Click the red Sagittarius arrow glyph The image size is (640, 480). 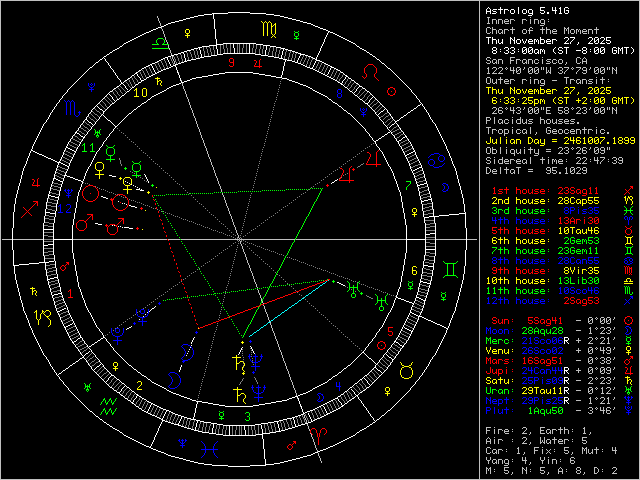point(30,212)
